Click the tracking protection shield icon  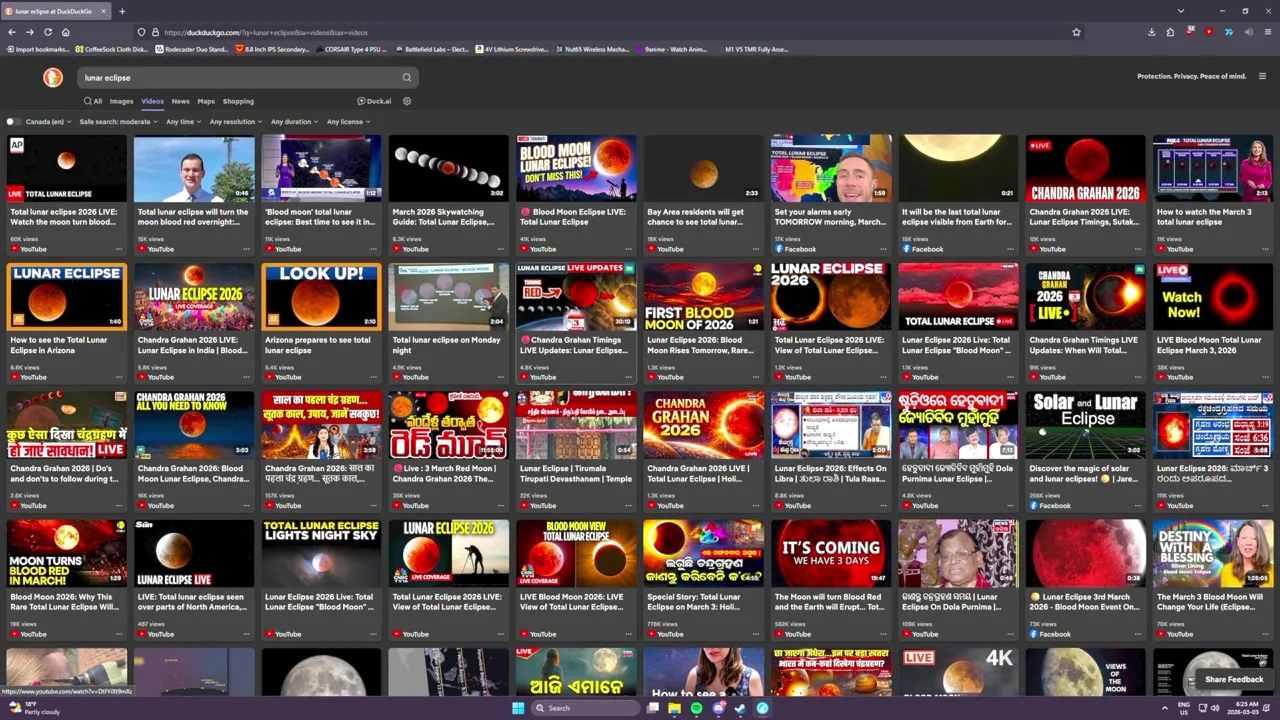(x=141, y=32)
